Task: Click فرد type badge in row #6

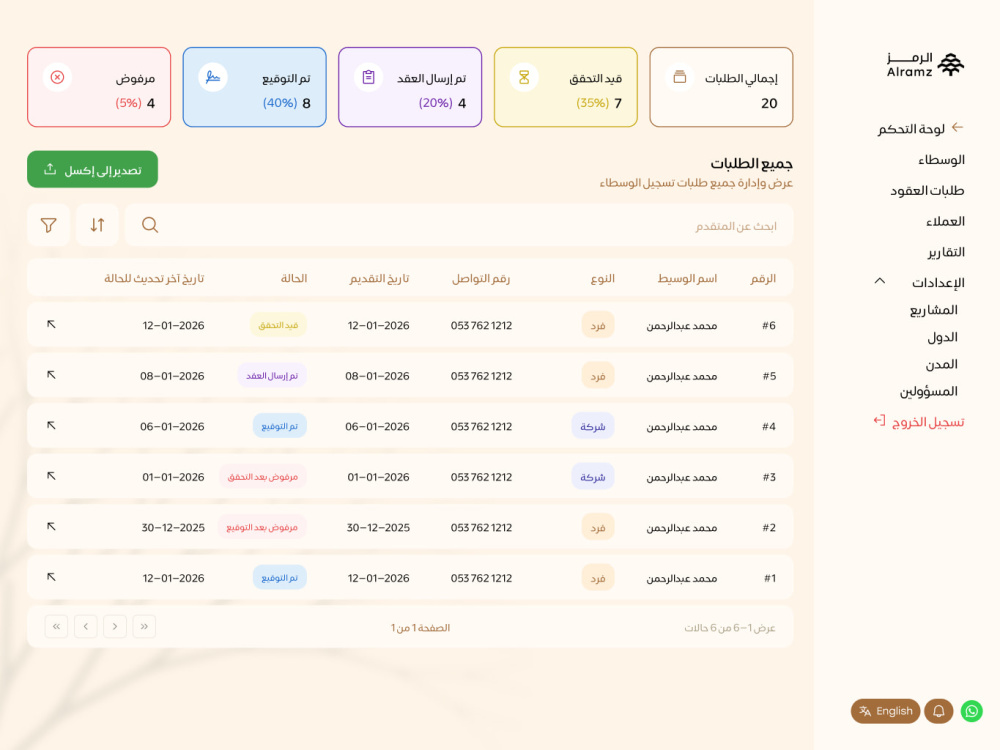Action: click(598, 325)
